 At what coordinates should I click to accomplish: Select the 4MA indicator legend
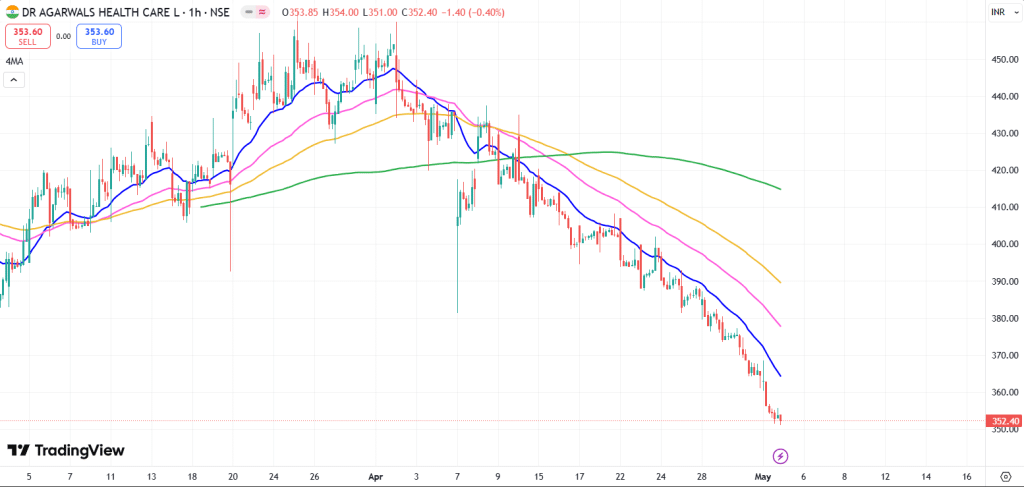pyautogui.click(x=14, y=61)
